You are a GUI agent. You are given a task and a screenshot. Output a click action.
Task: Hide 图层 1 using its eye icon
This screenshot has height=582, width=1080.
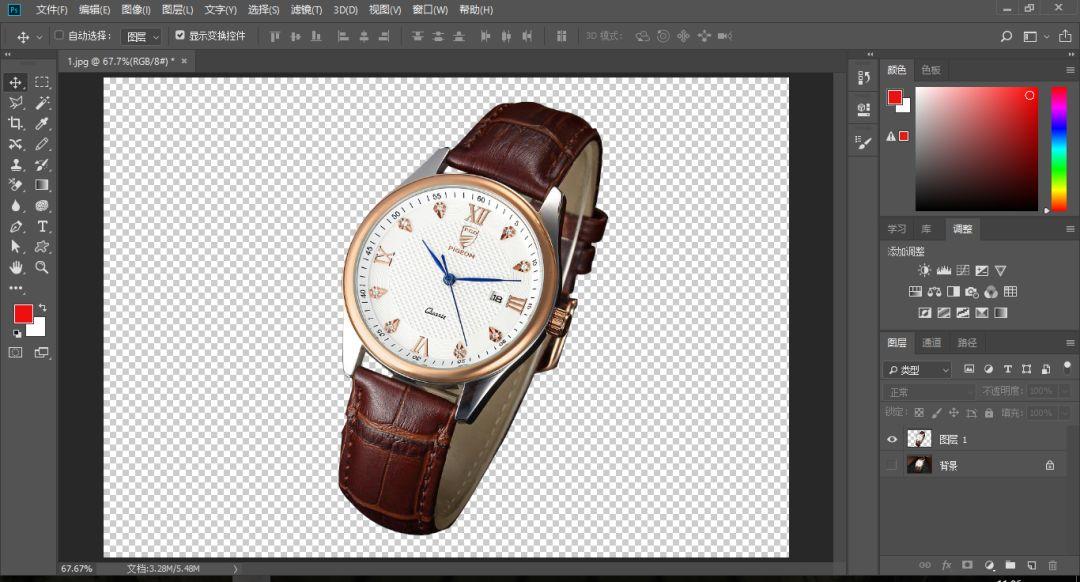click(892, 439)
